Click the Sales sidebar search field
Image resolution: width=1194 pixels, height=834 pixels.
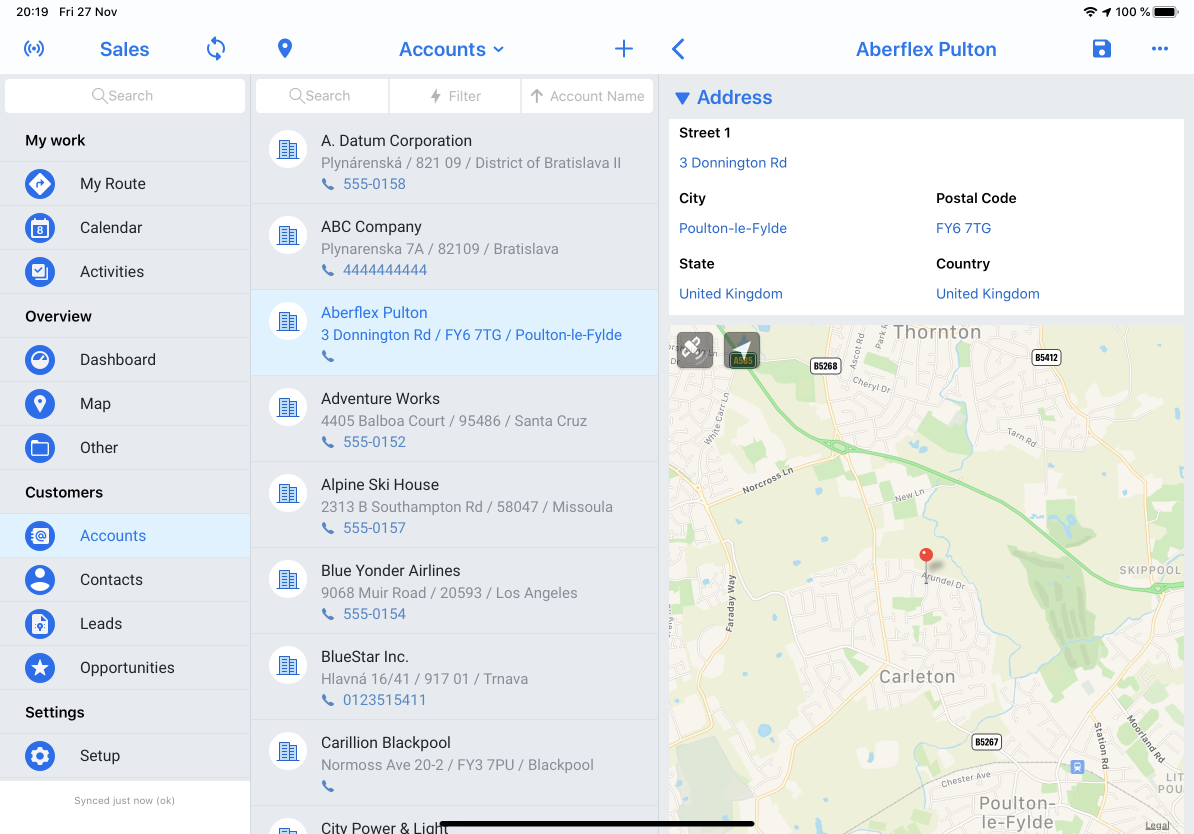click(x=125, y=96)
